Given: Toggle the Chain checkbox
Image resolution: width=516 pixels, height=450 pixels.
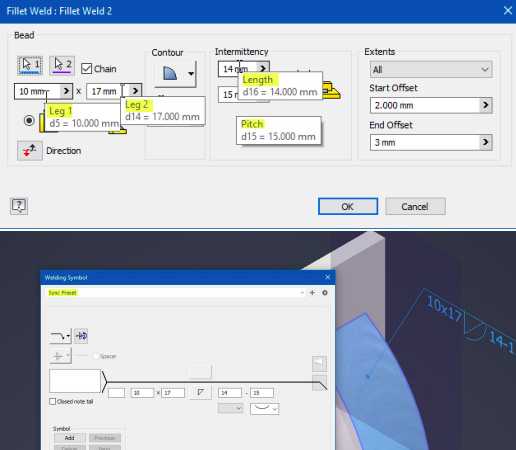Looking at the screenshot, I should tap(87, 69).
